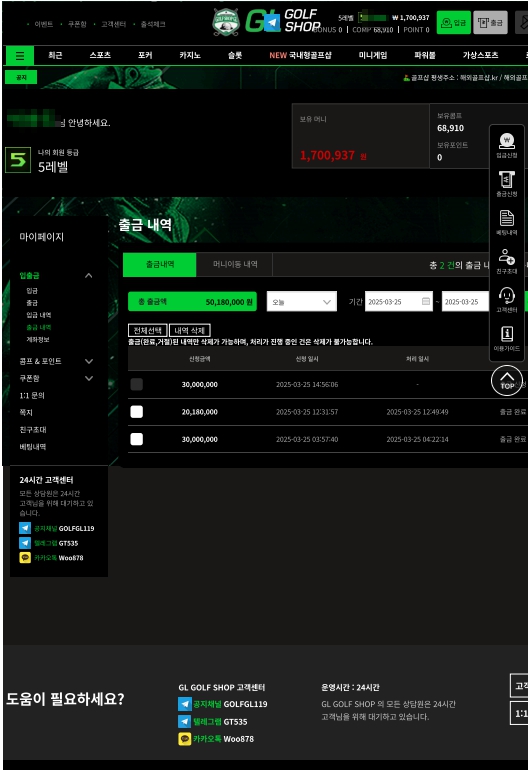528x770 pixels.
Task: Open betting history document icon in sidebar
Action: point(506,222)
